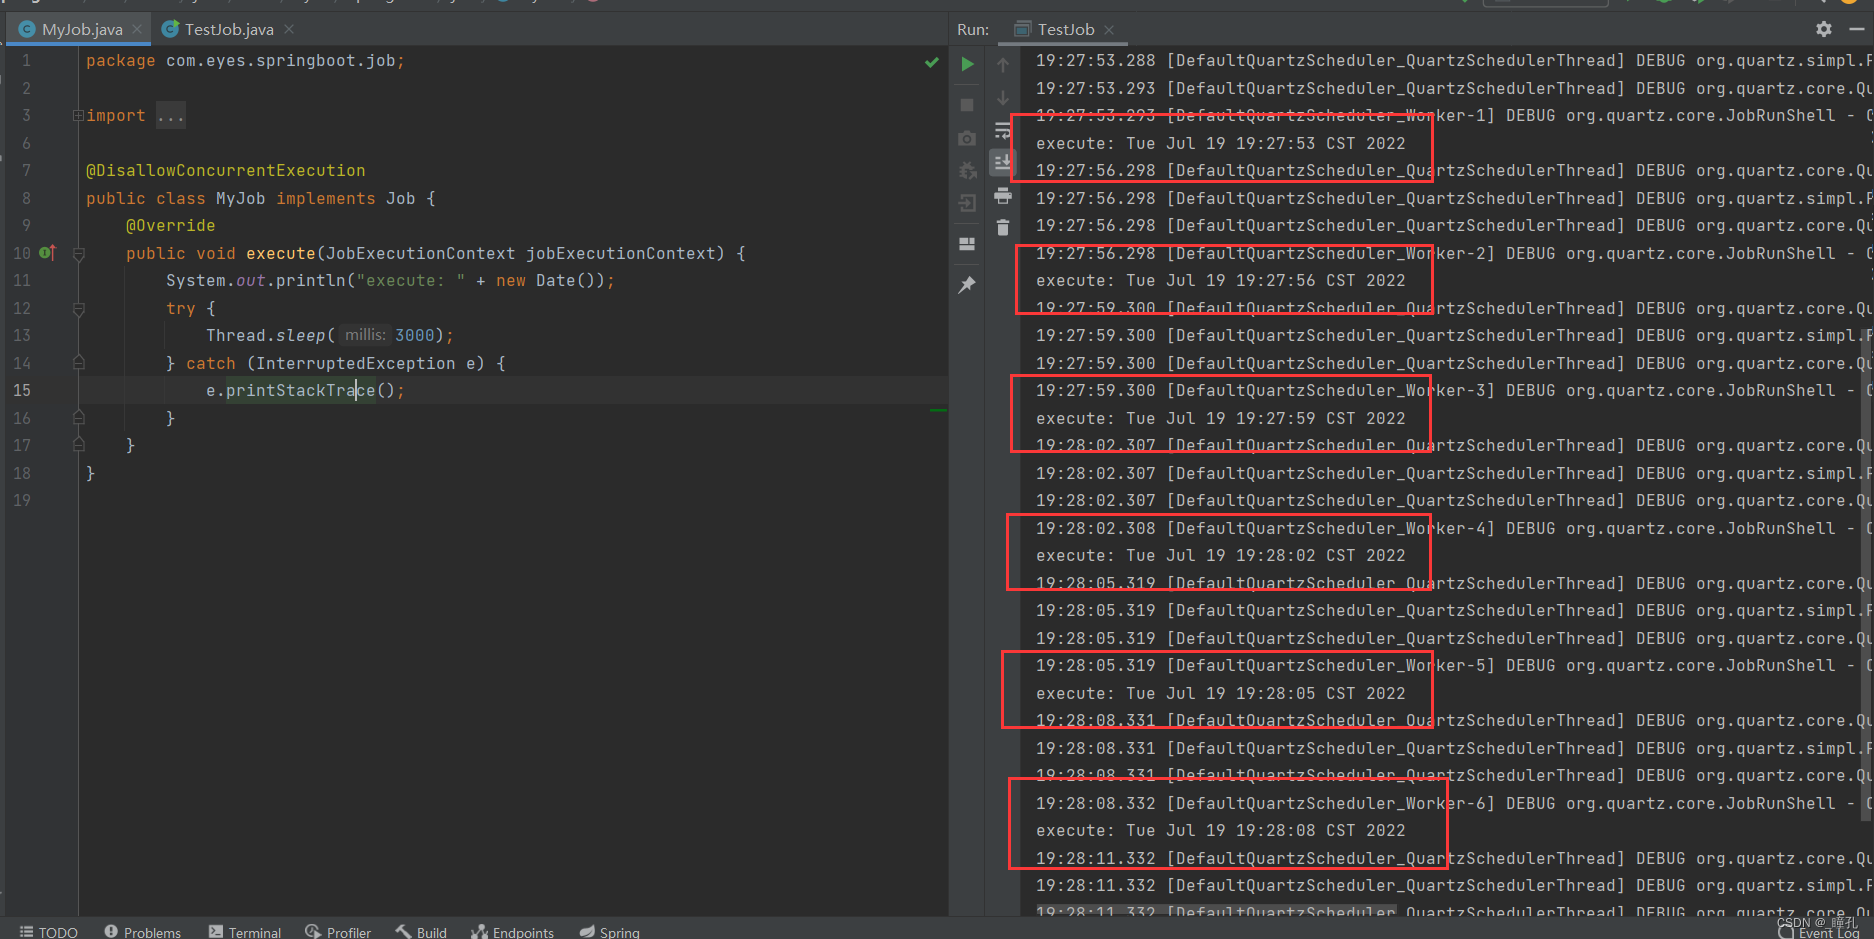Toggle scroll to end of console
Image resolution: width=1874 pixels, height=939 pixels.
click(1003, 163)
